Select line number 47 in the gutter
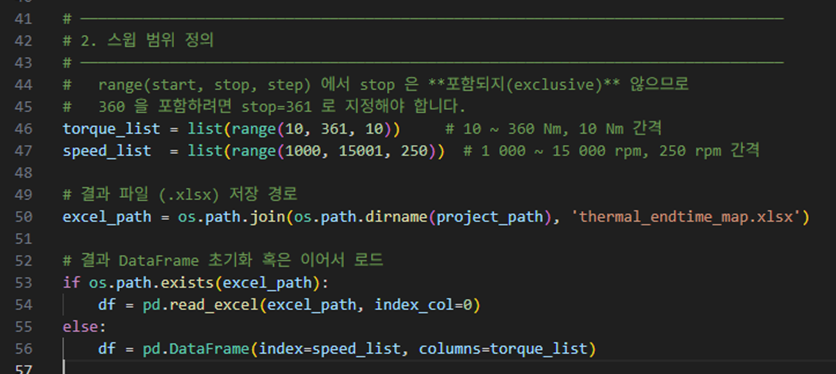 (22, 151)
